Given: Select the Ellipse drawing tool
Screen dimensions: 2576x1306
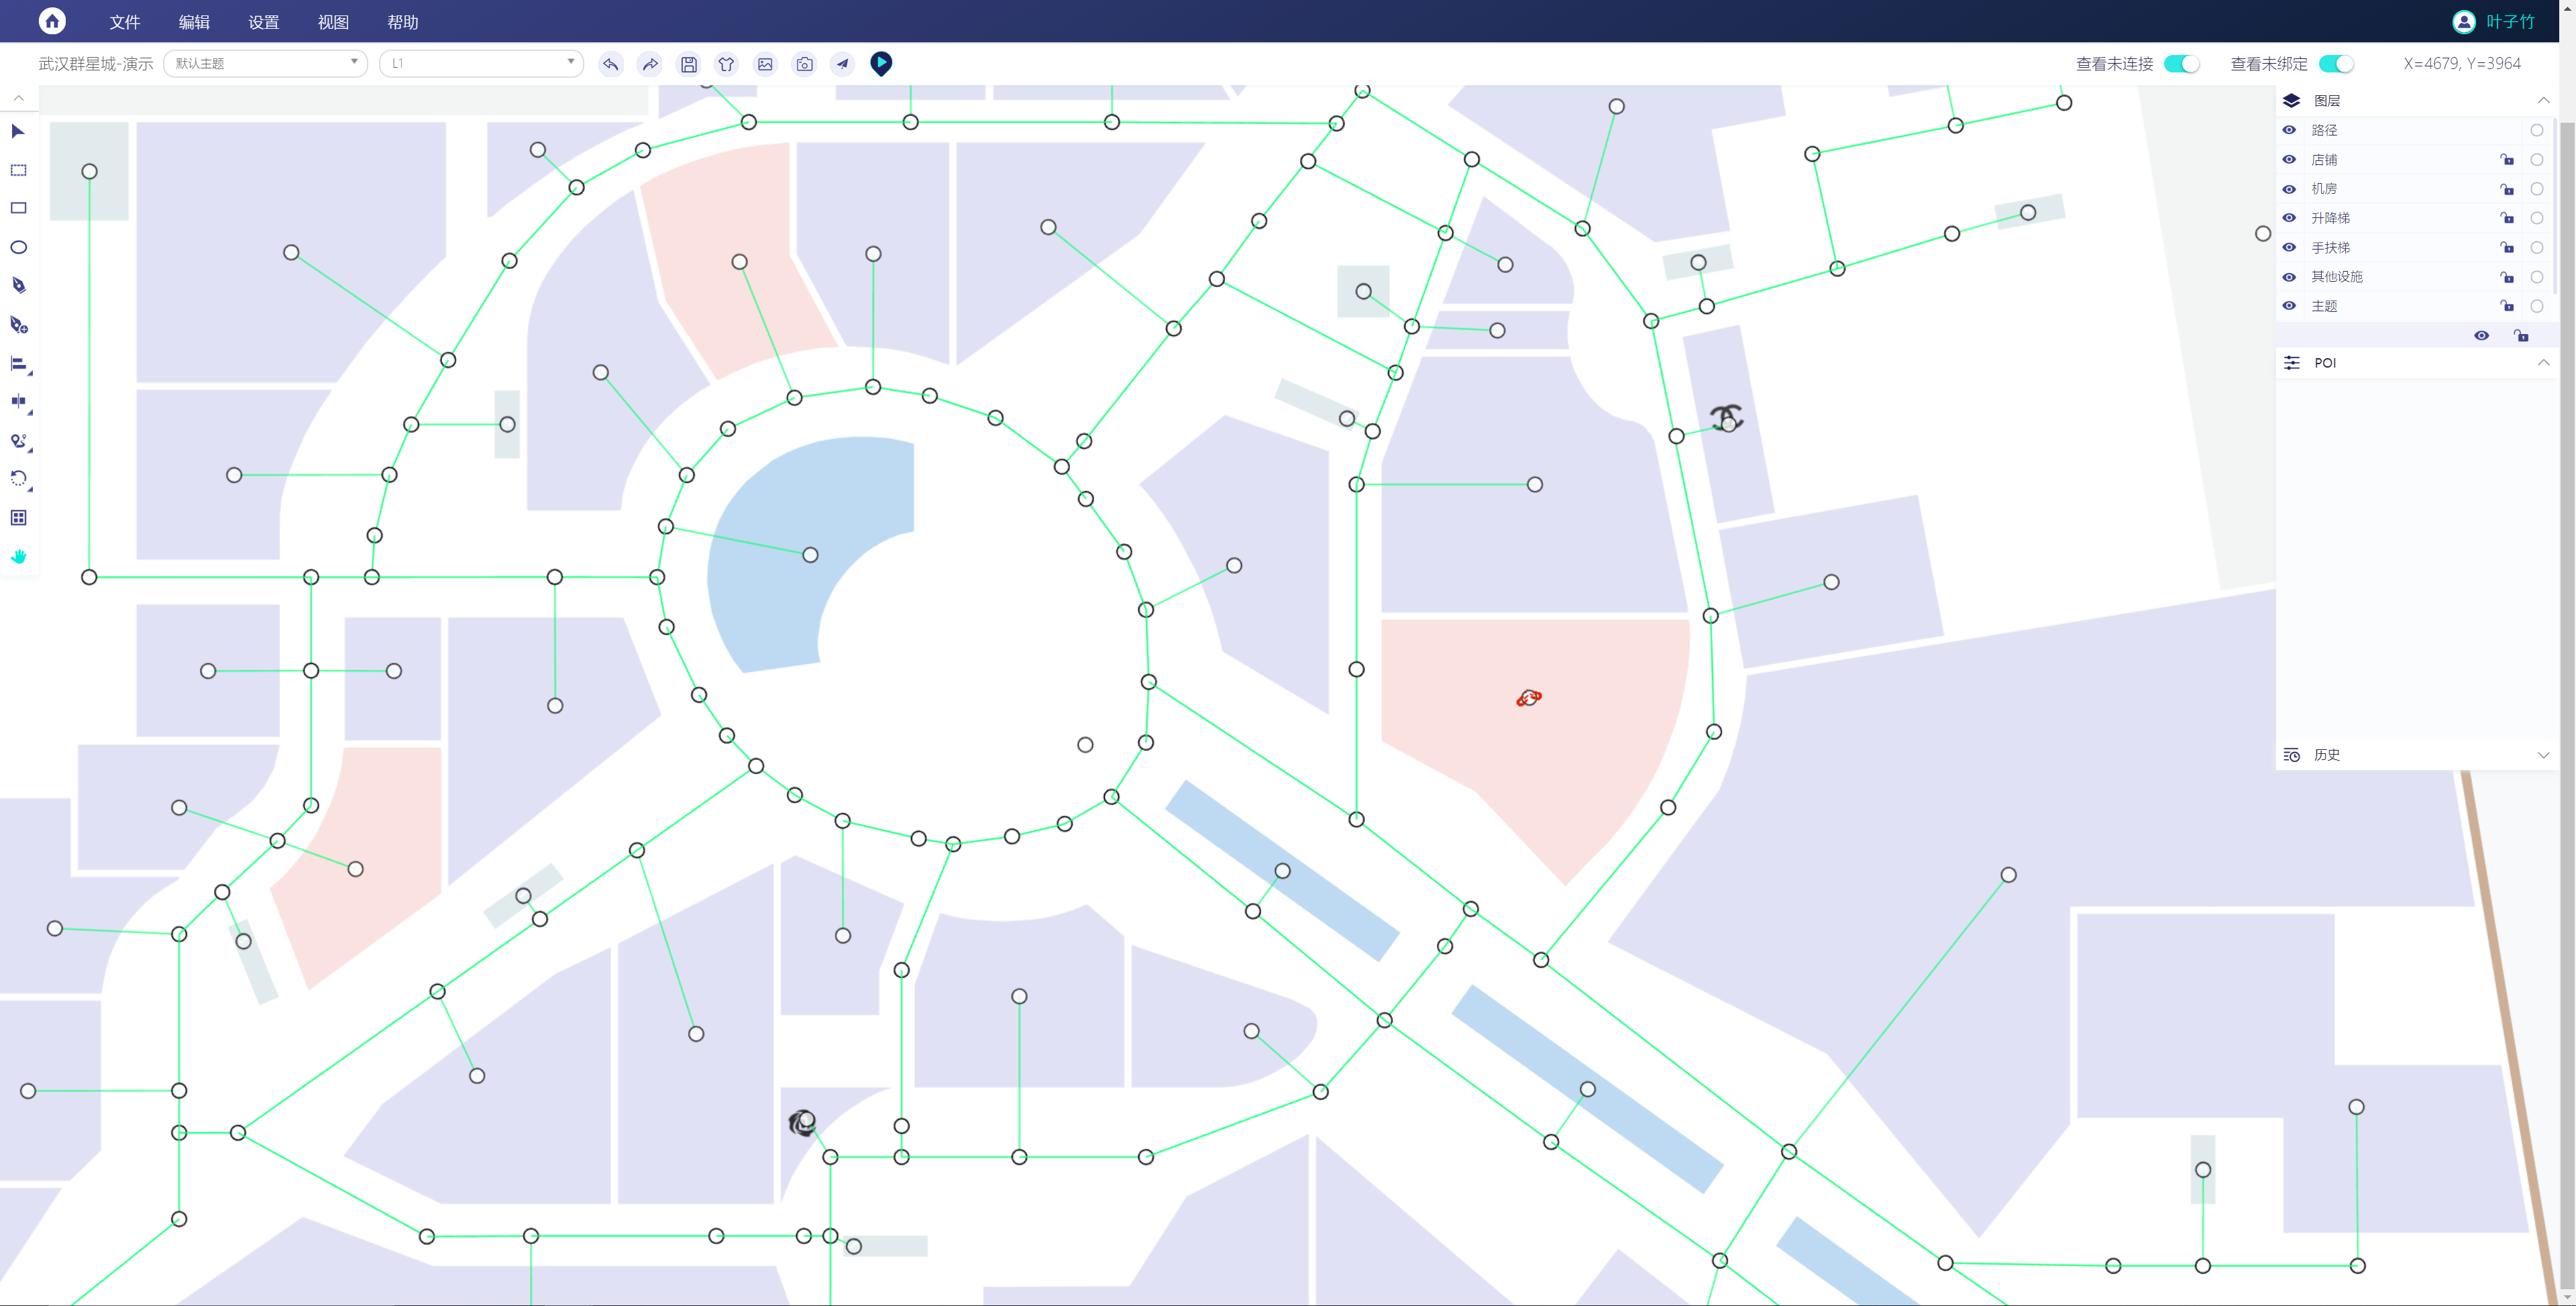Looking at the screenshot, I should pyautogui.click(x=18, y=247).
